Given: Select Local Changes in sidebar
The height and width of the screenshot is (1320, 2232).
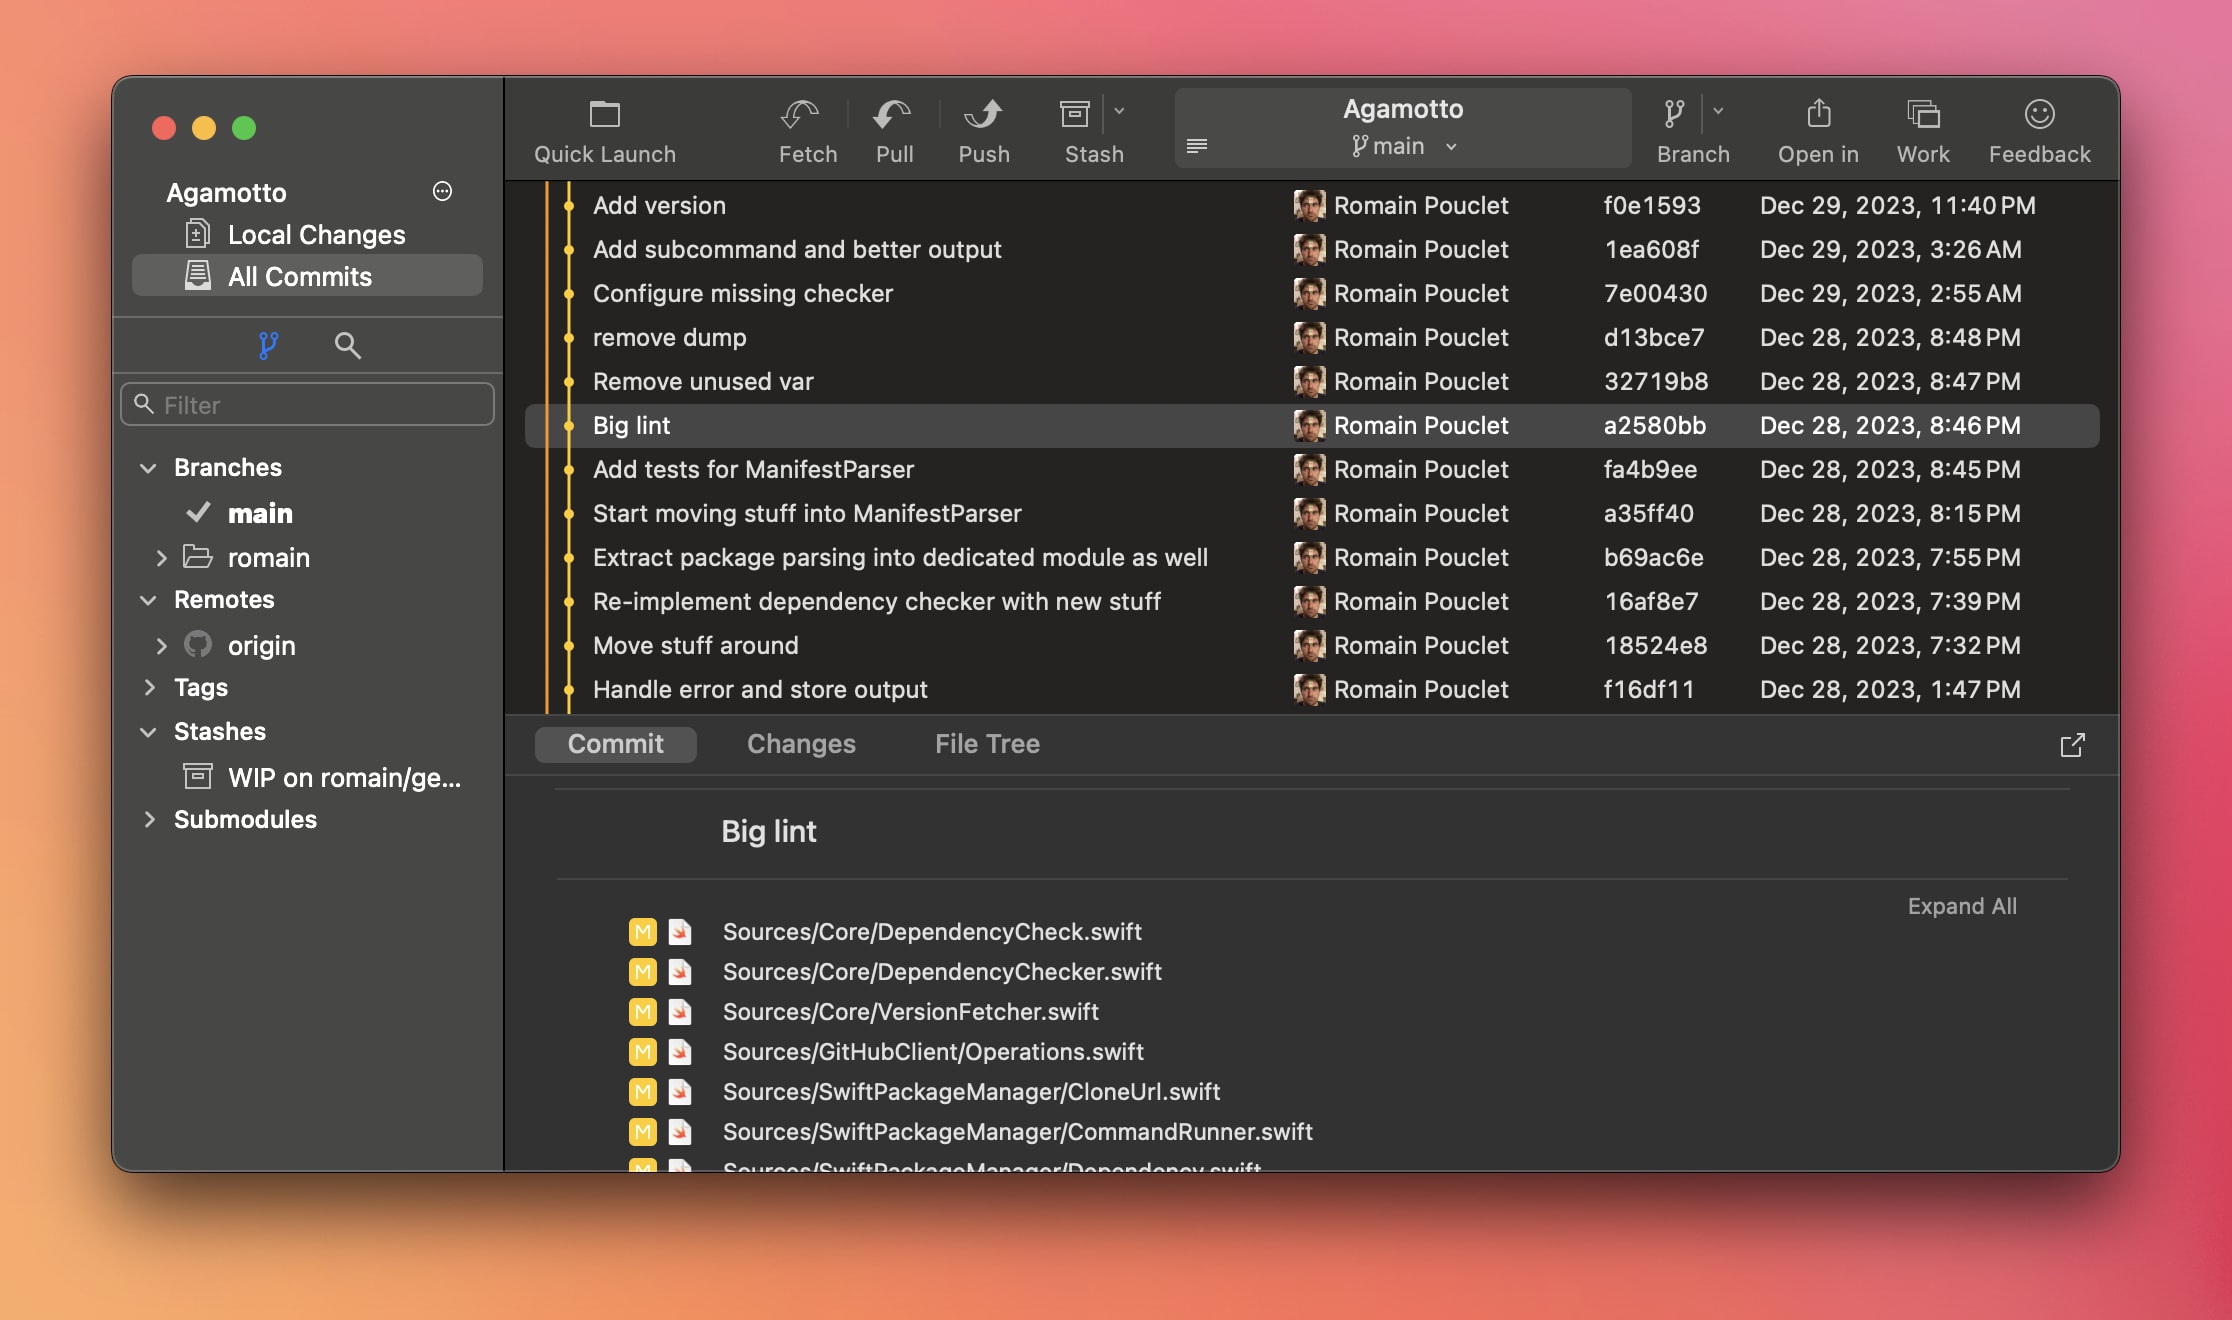Looking at the screenshot, I should (x=316, y=235).
